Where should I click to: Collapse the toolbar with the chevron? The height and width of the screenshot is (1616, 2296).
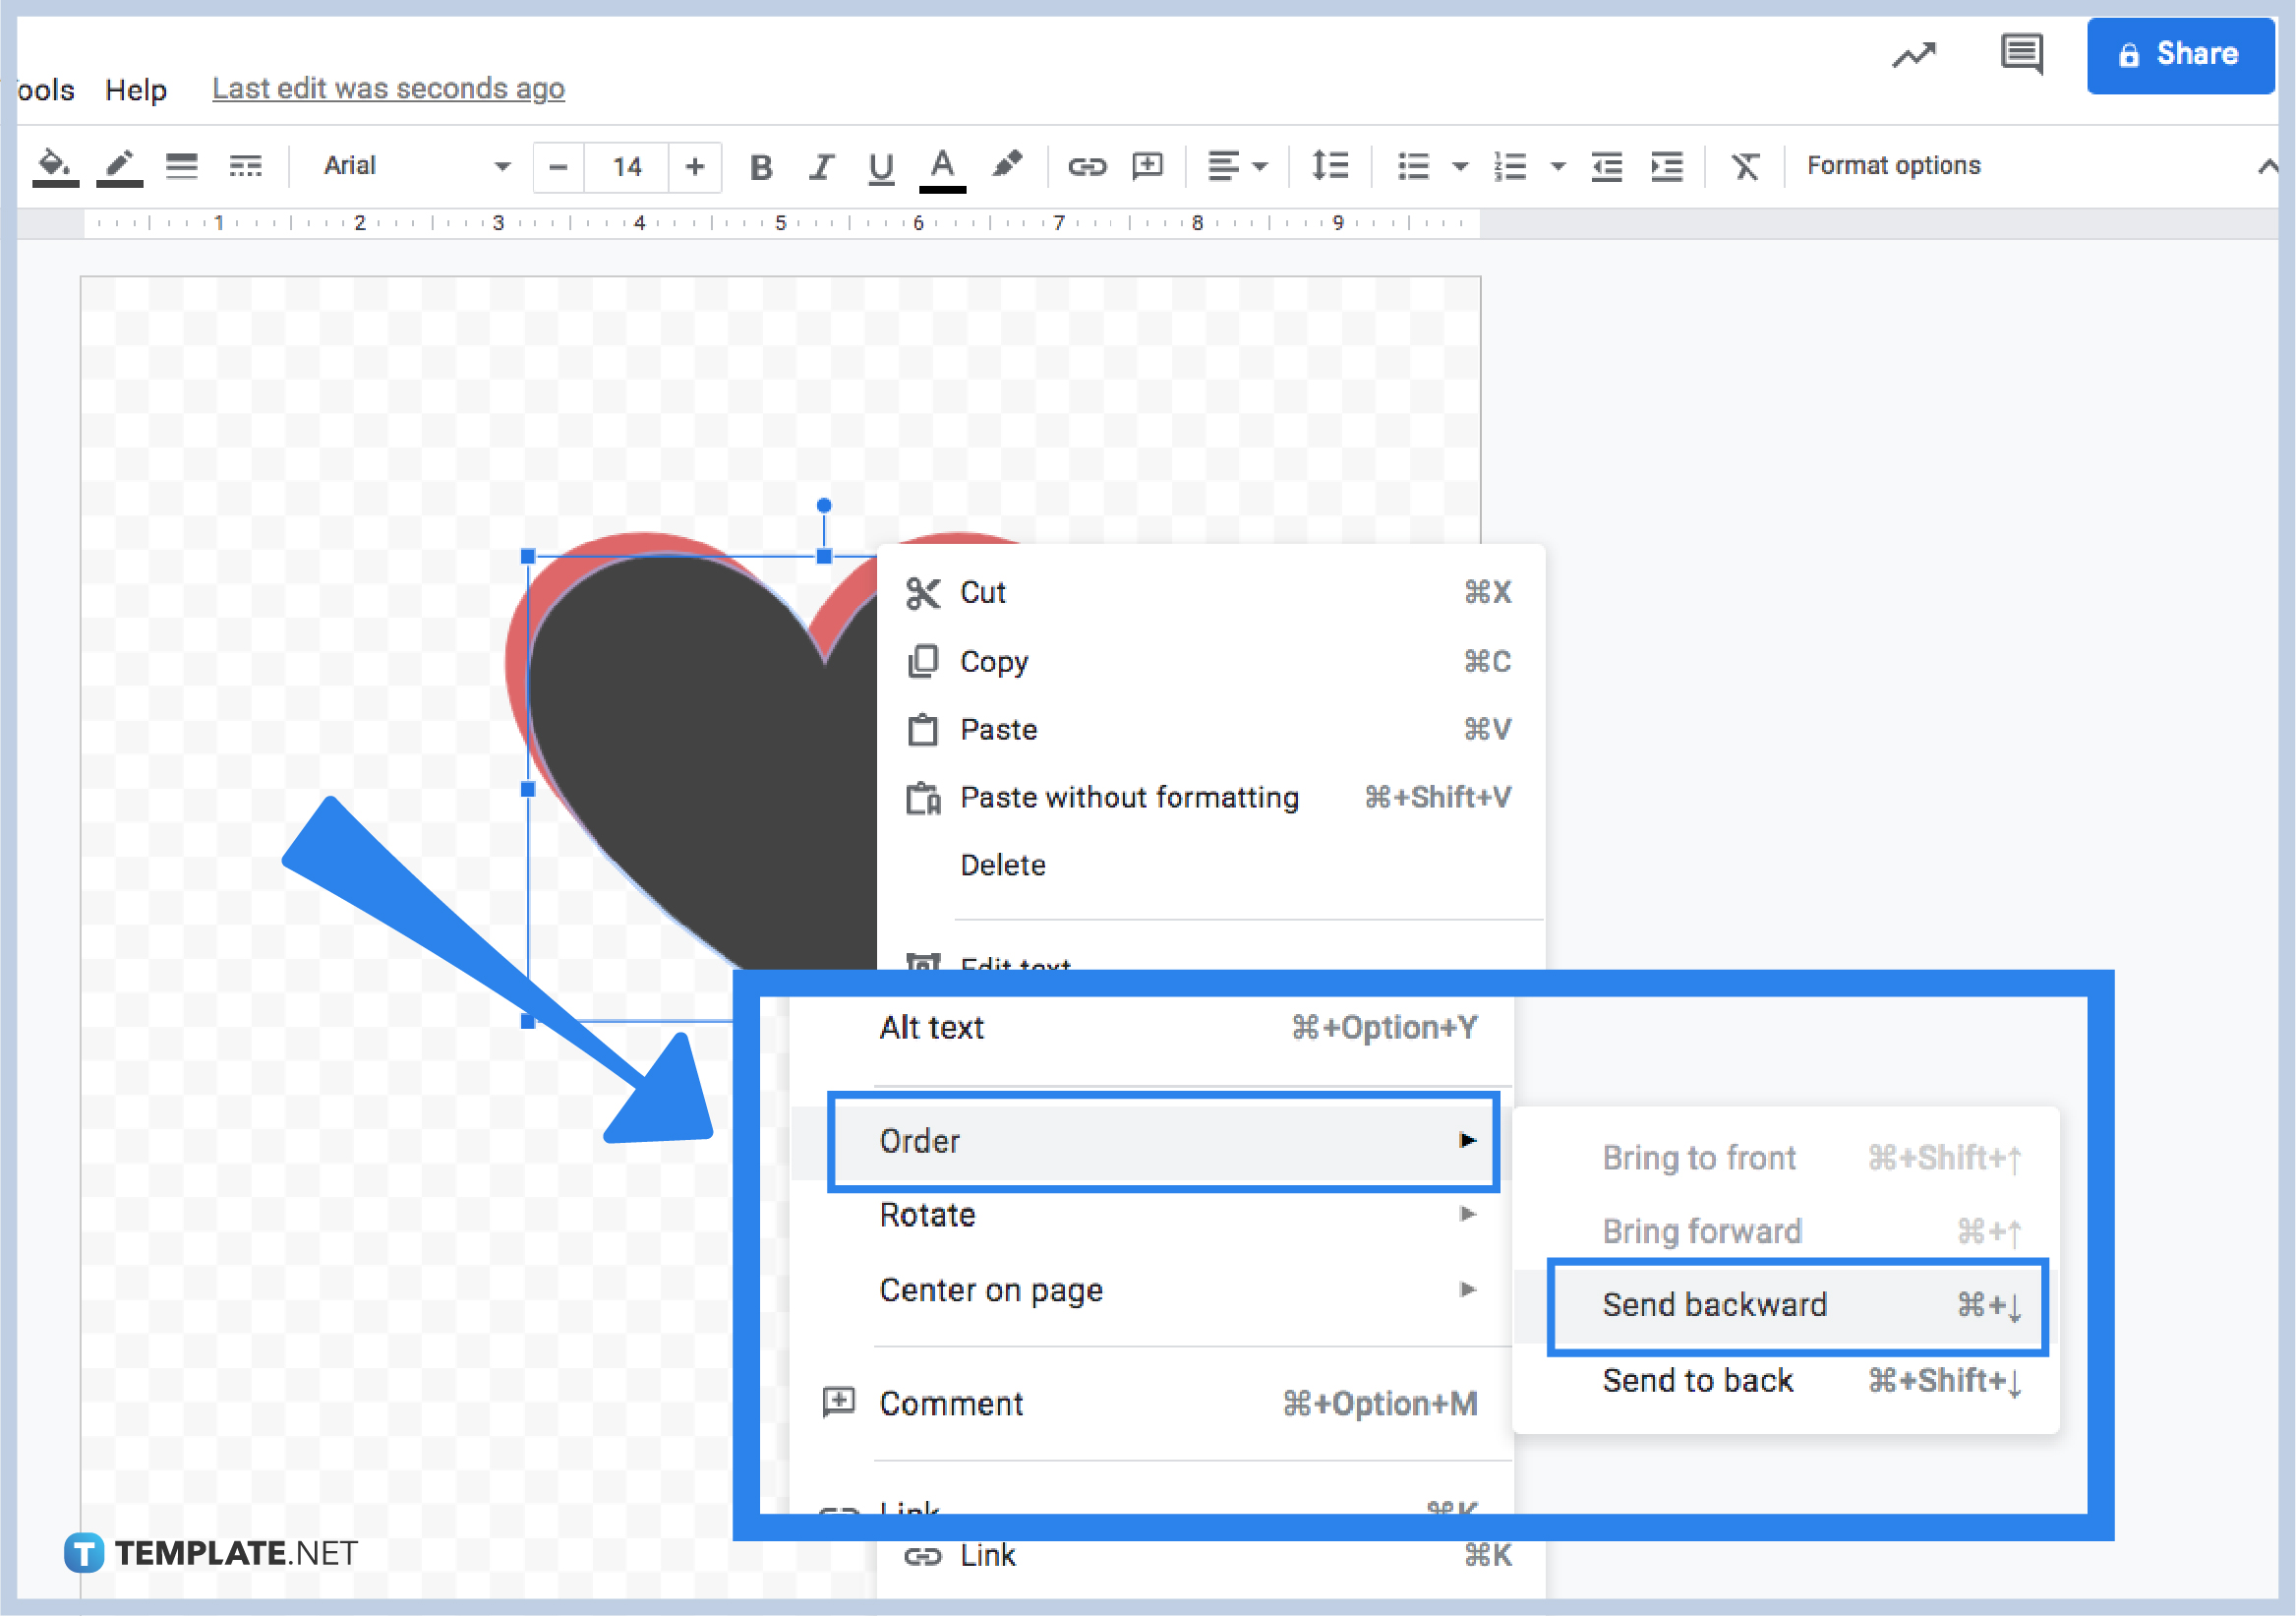[2268, 166]
